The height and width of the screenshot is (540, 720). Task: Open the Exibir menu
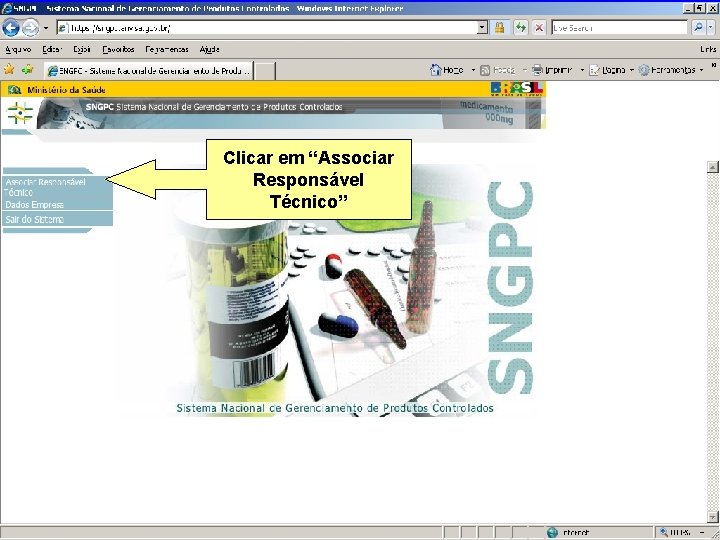click(82, 49)
